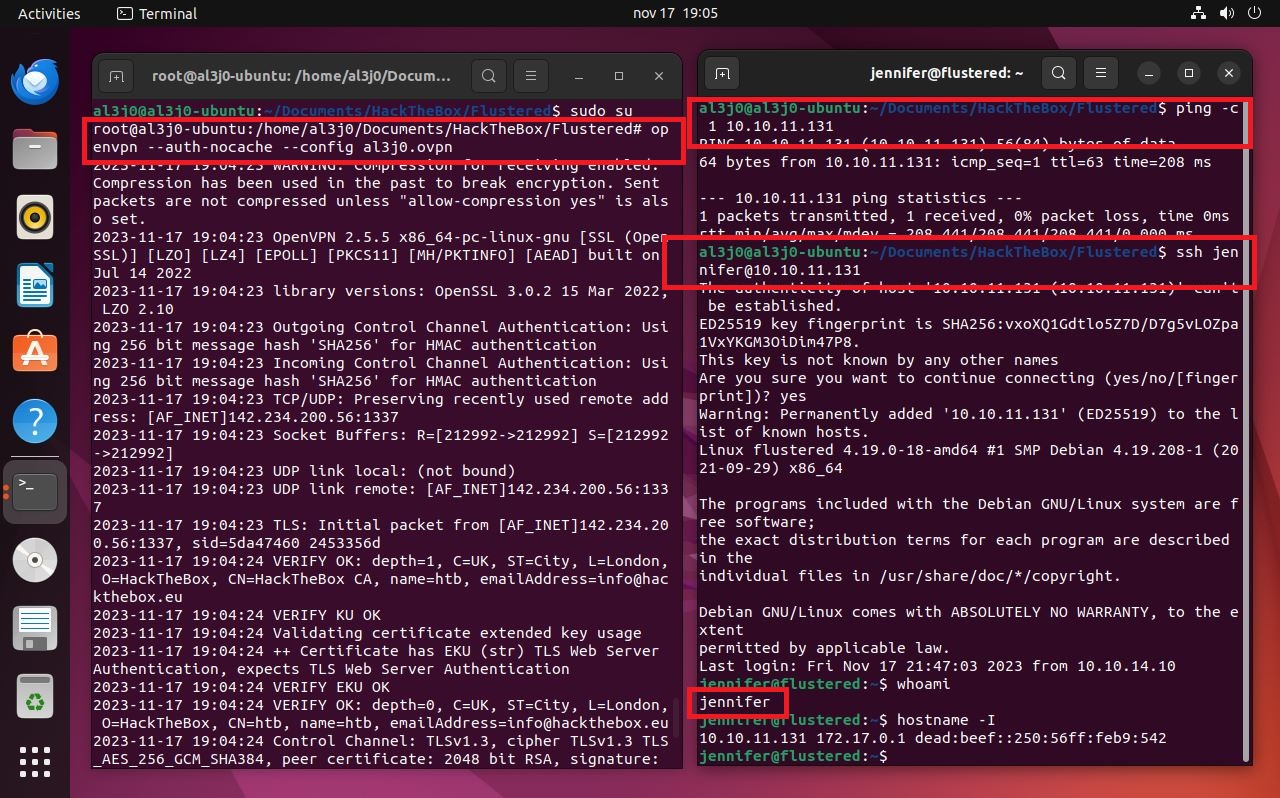
Task: Maximize the jennifer@flustered terminal window
Action: [x=1189, y=73]
